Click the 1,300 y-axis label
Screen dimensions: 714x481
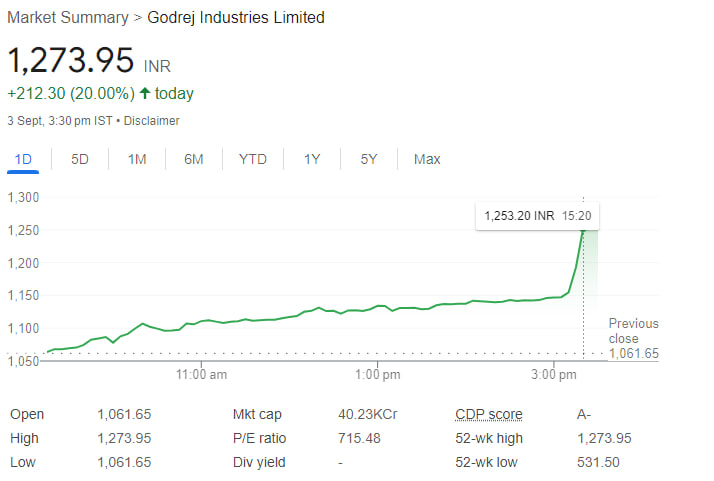tap(23, 198)
